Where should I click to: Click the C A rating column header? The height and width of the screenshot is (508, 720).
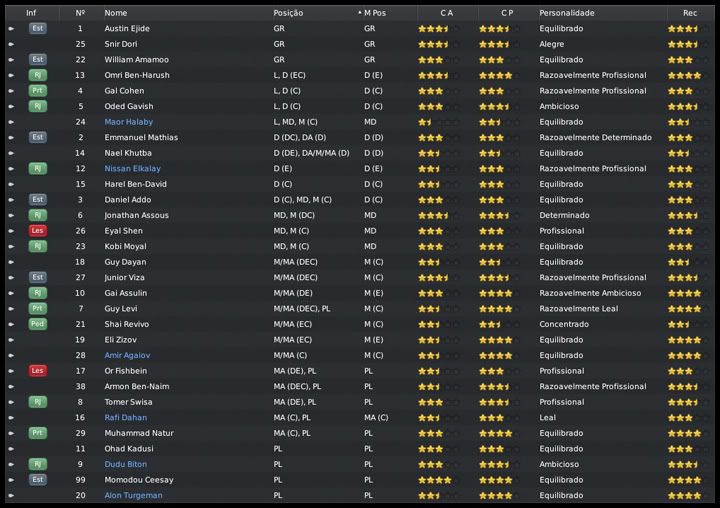pyautogui.click(x=446, y=13)
